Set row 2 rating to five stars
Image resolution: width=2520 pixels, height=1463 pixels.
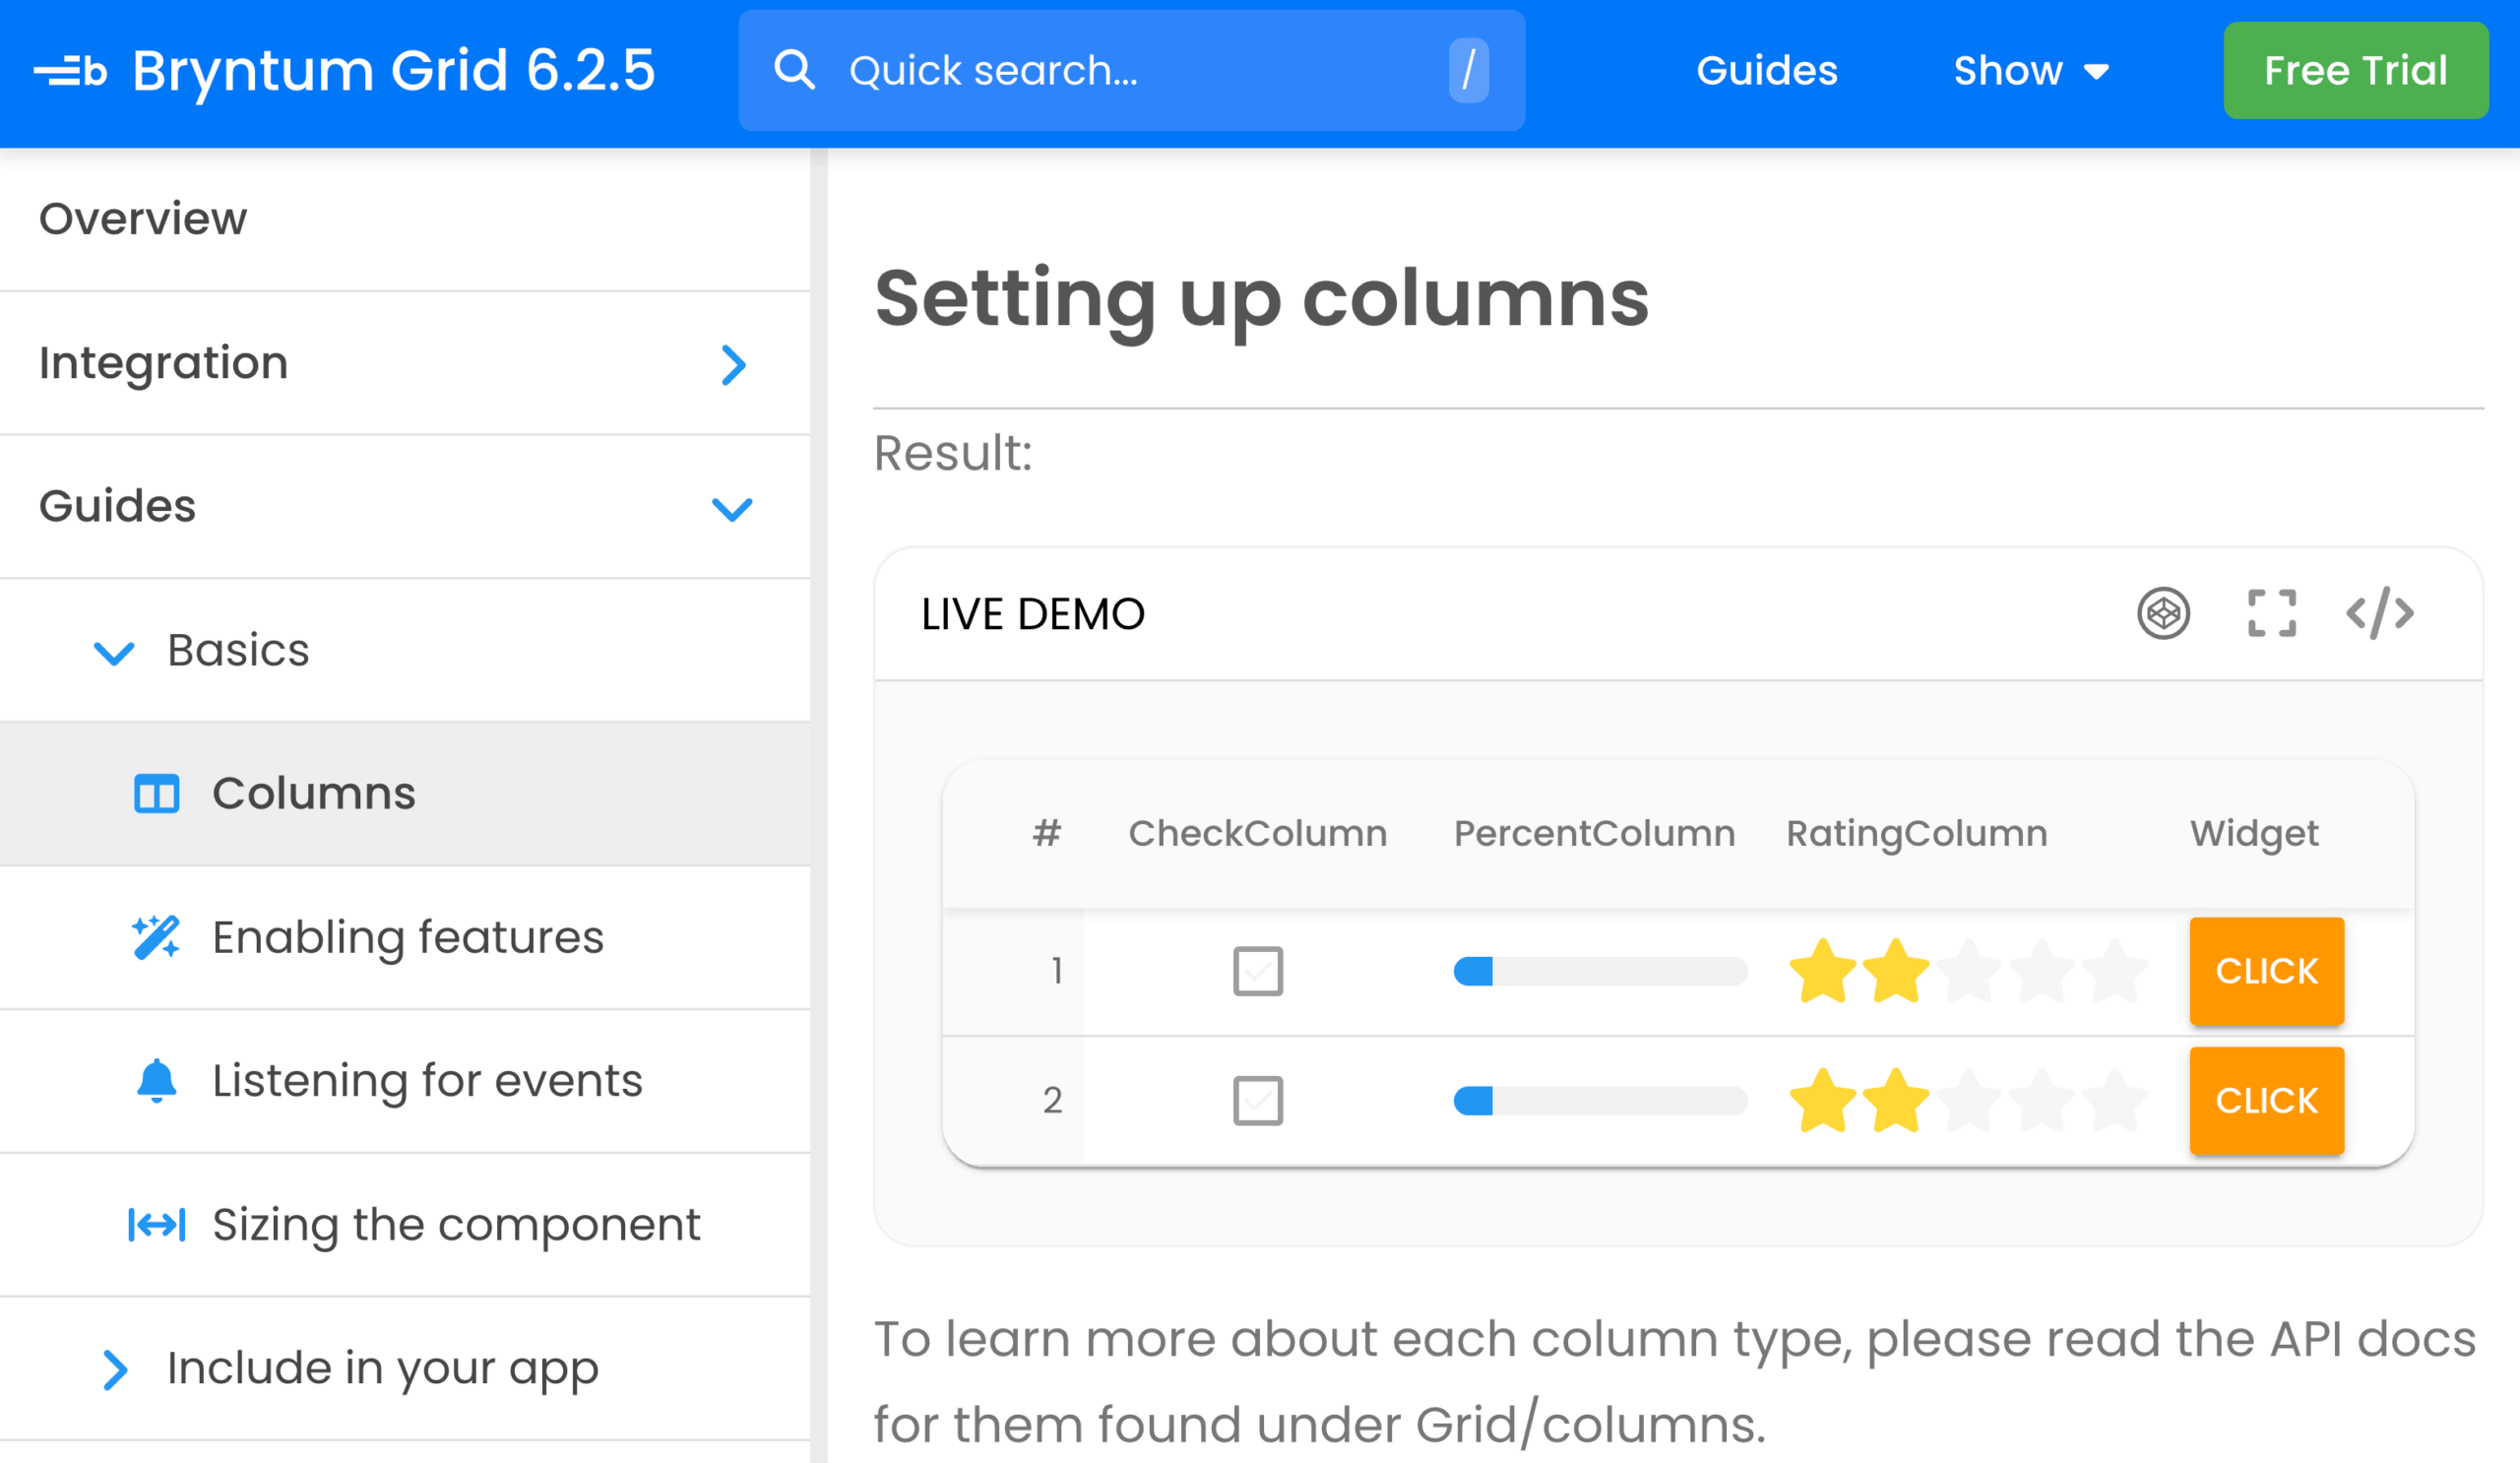tap(2114, 1101)
